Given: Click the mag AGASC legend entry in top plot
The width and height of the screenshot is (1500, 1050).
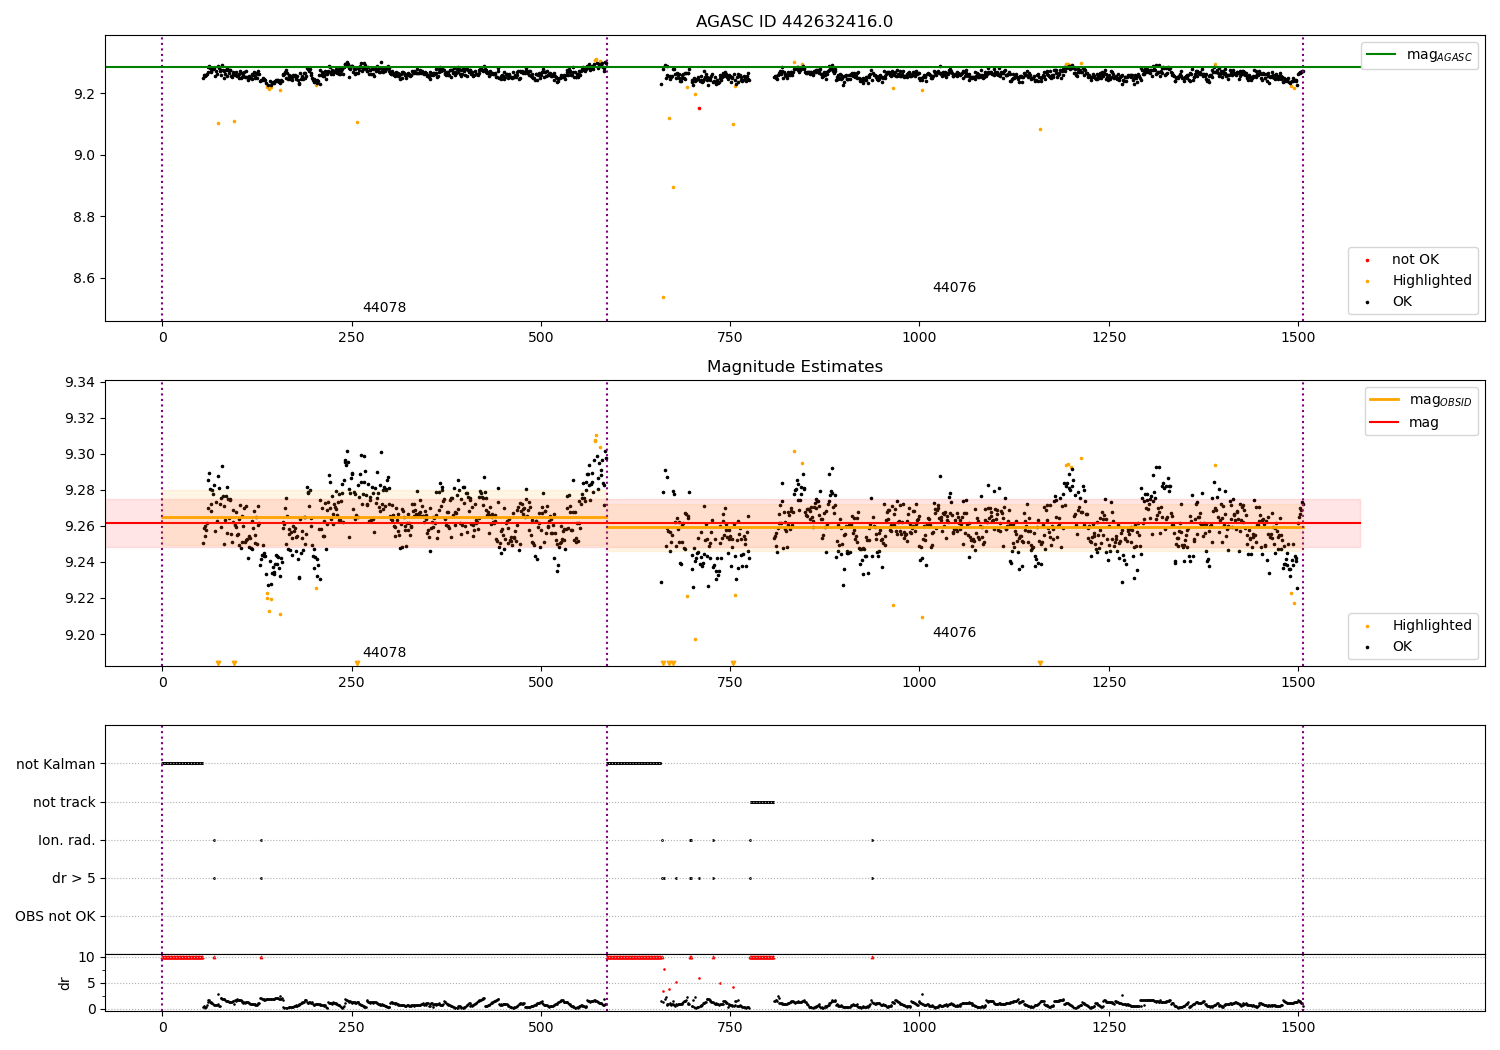Looking at the screenshot, I should 1439,55.
